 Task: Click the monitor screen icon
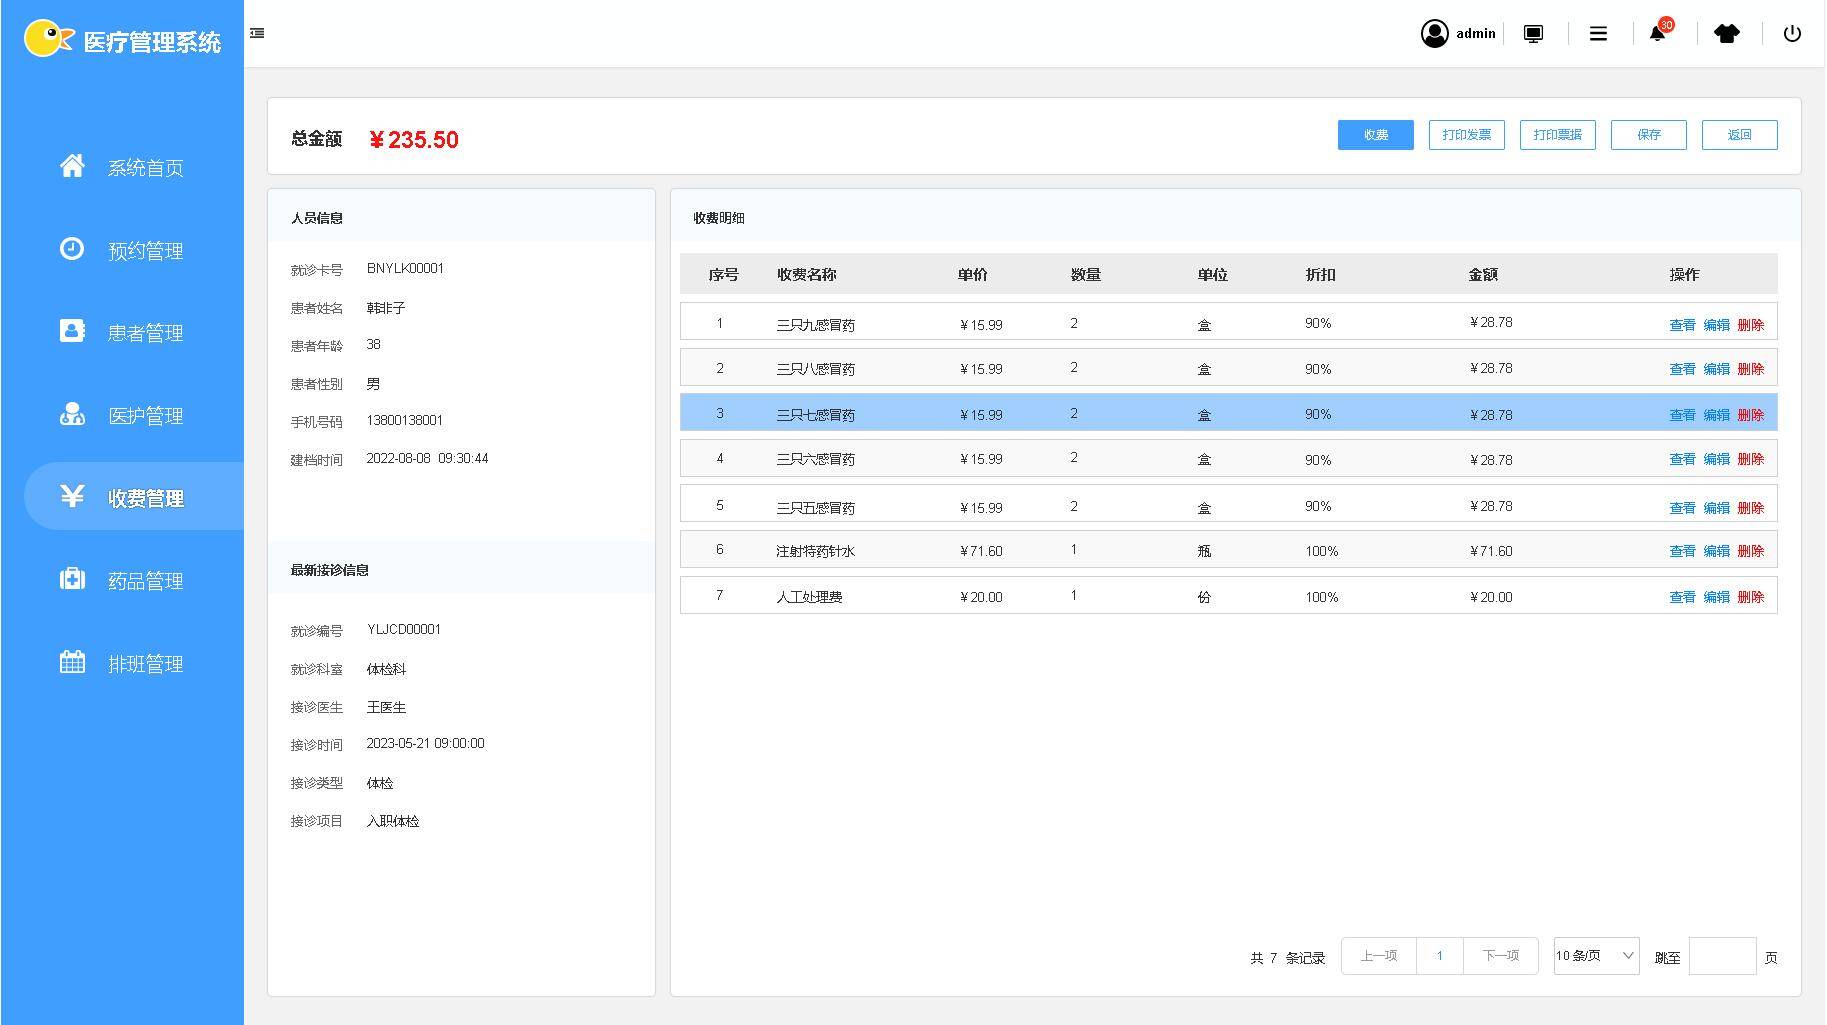pos(1533,34)
